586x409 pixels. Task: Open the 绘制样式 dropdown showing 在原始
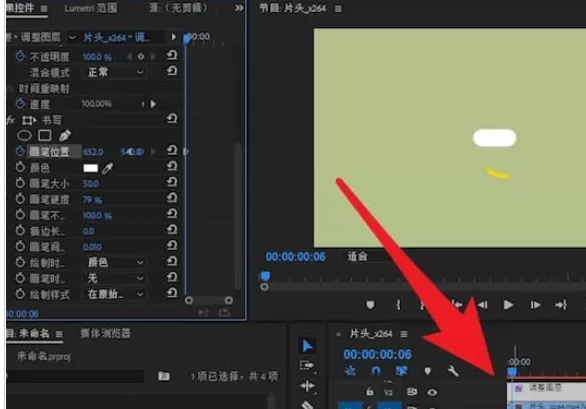[114, 294]
